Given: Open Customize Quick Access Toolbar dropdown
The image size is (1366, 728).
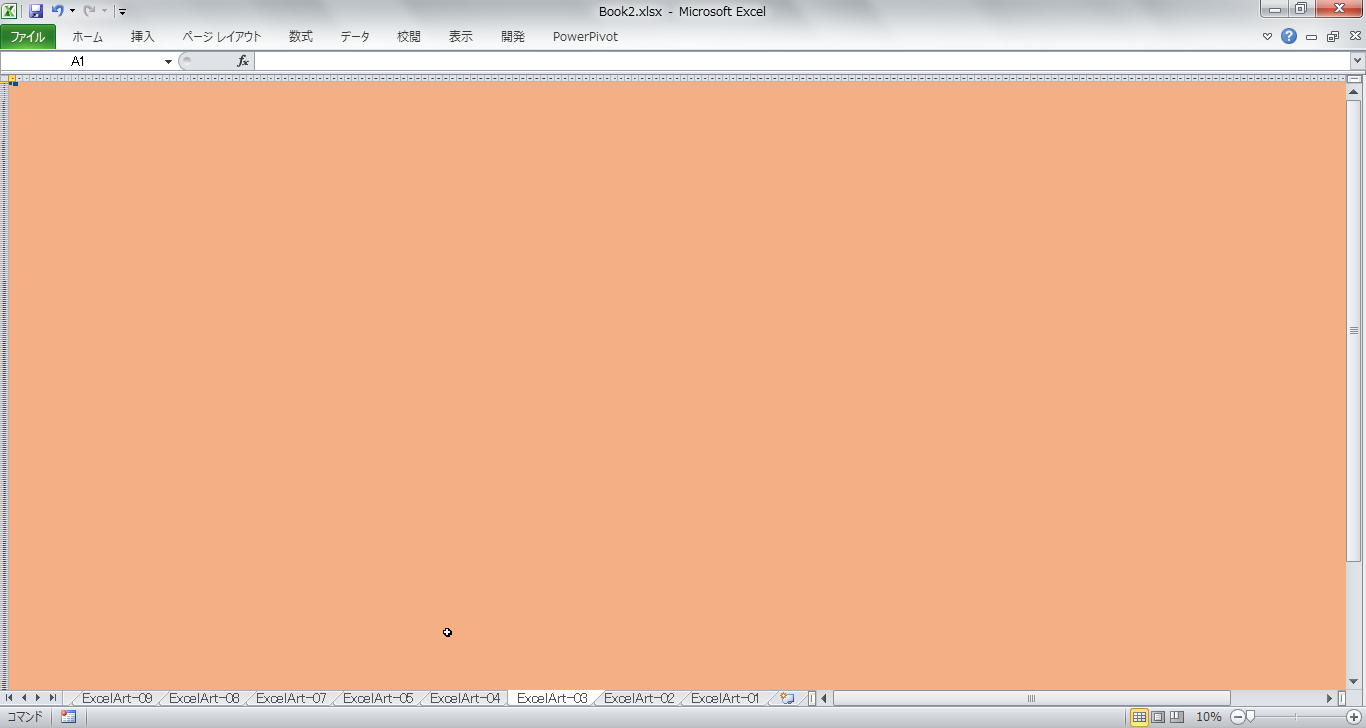Looking at the screenshot, I should tap(122, 12).
